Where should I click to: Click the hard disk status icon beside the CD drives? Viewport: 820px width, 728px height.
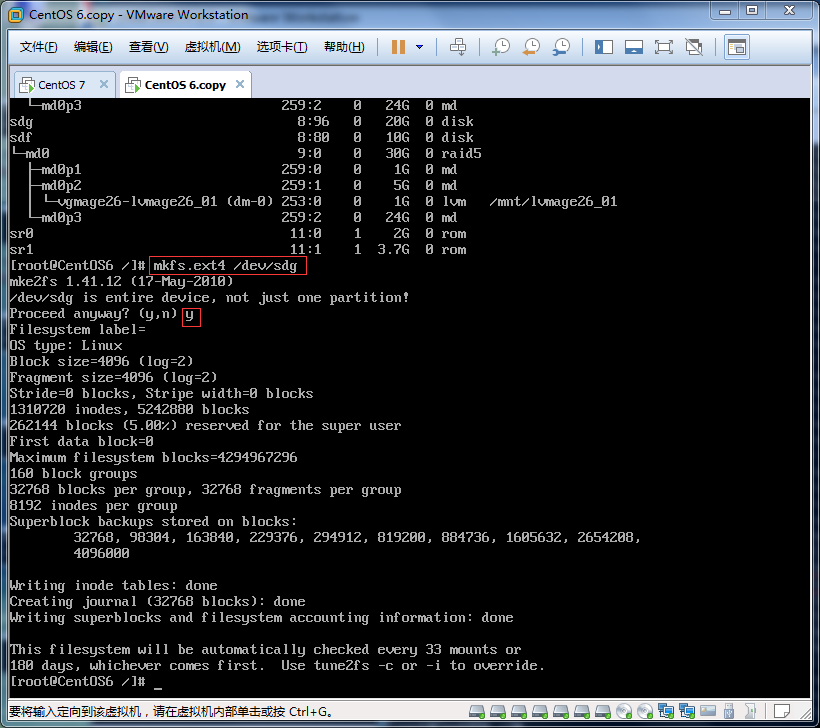click(x=603, y=711)
